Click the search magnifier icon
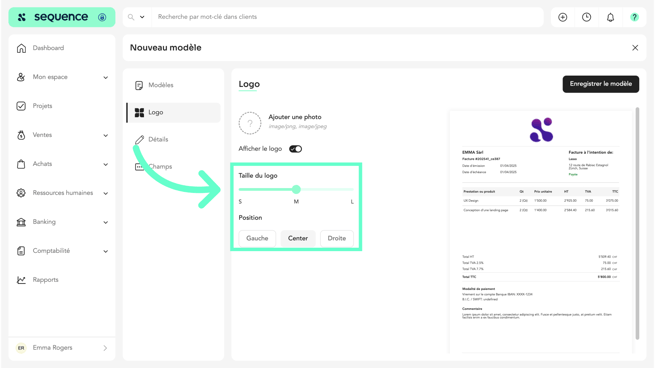 tap(131, 17)
